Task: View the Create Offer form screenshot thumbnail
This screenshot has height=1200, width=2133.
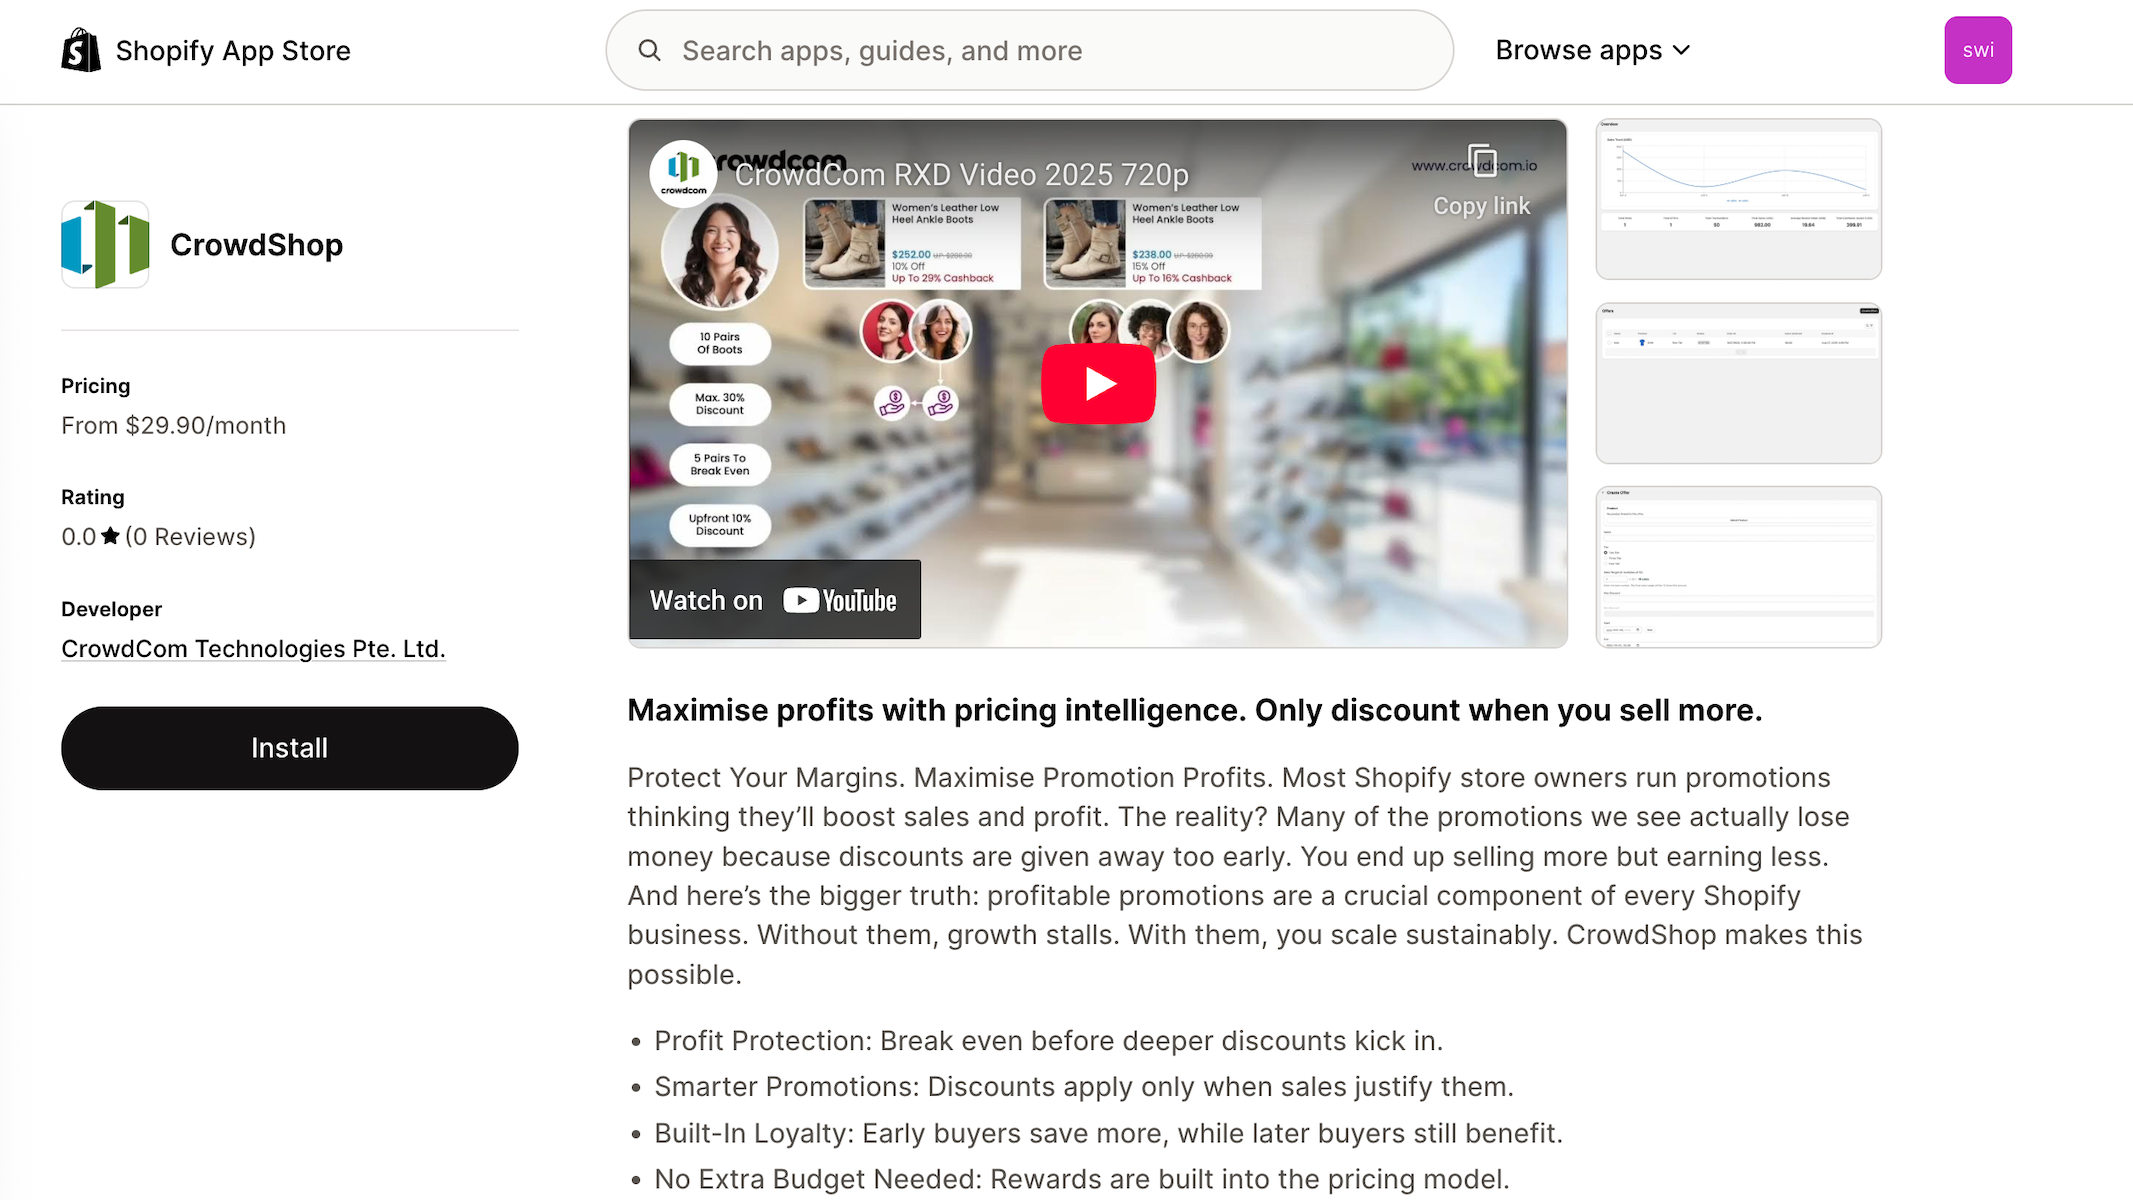Action: click(x=1738, y=567)
